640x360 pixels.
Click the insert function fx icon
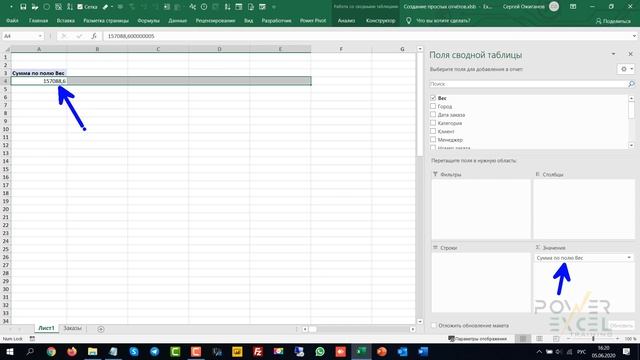94,36
